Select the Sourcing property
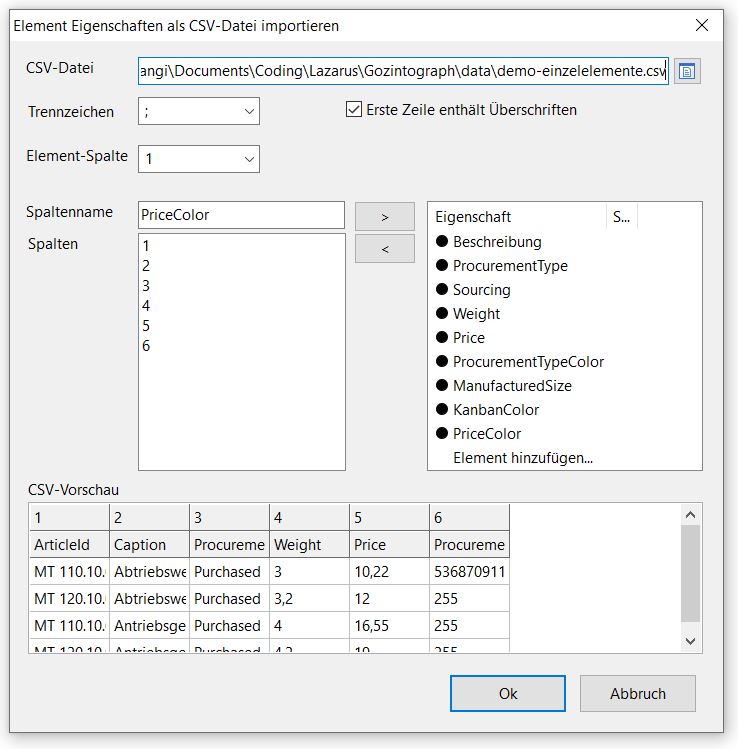The height and width of the screenshot is (749, 738). [481, 289]
